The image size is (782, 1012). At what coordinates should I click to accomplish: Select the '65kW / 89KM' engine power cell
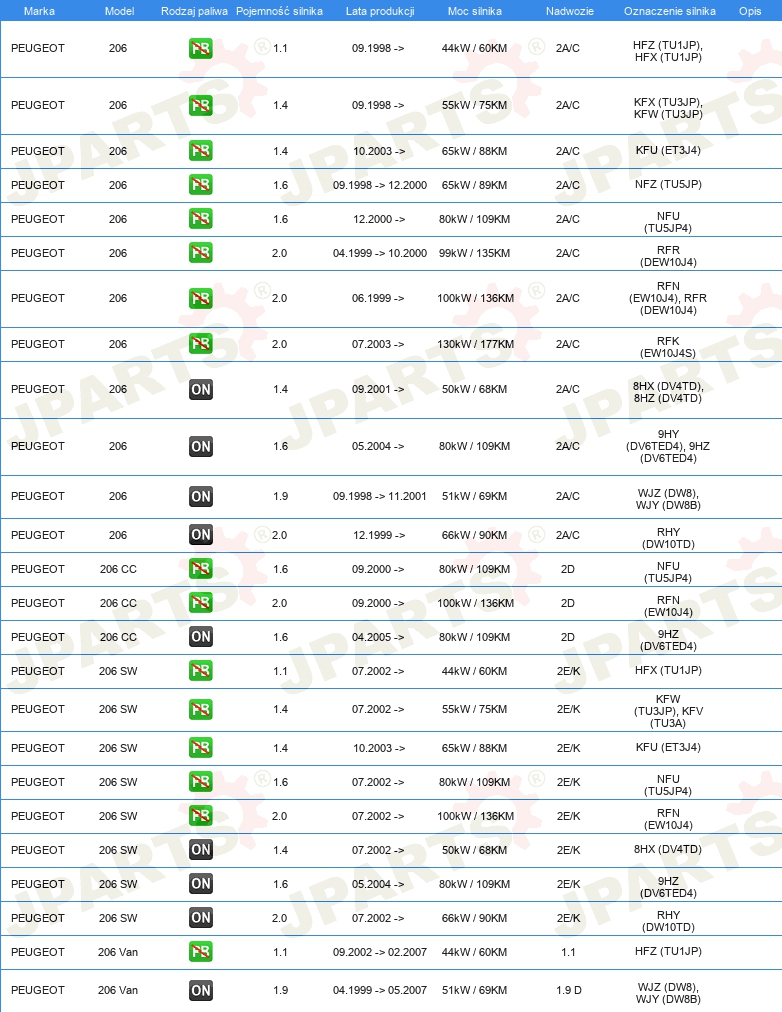474,185
